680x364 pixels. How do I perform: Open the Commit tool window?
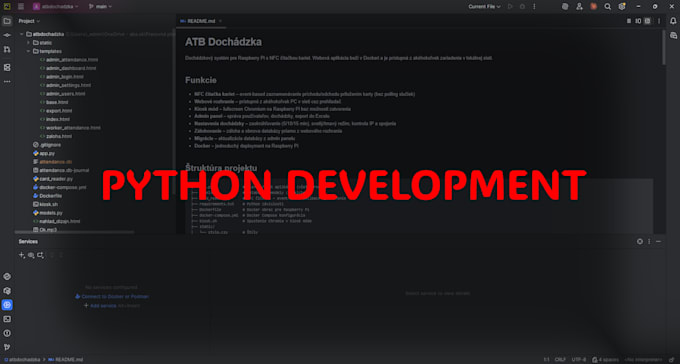(x=7, y=35)
